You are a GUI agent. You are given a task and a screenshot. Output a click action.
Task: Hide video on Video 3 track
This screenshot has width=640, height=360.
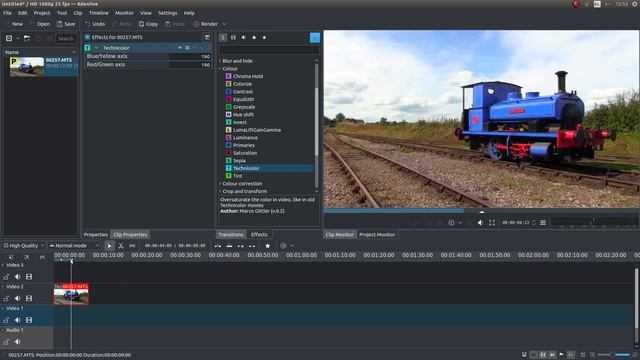pos(29,277)
